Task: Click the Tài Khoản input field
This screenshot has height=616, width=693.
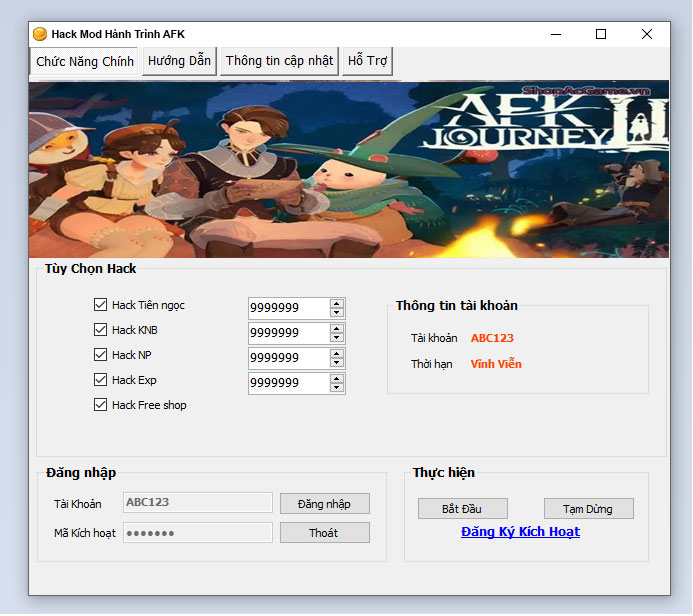Action: coord(198,502)
